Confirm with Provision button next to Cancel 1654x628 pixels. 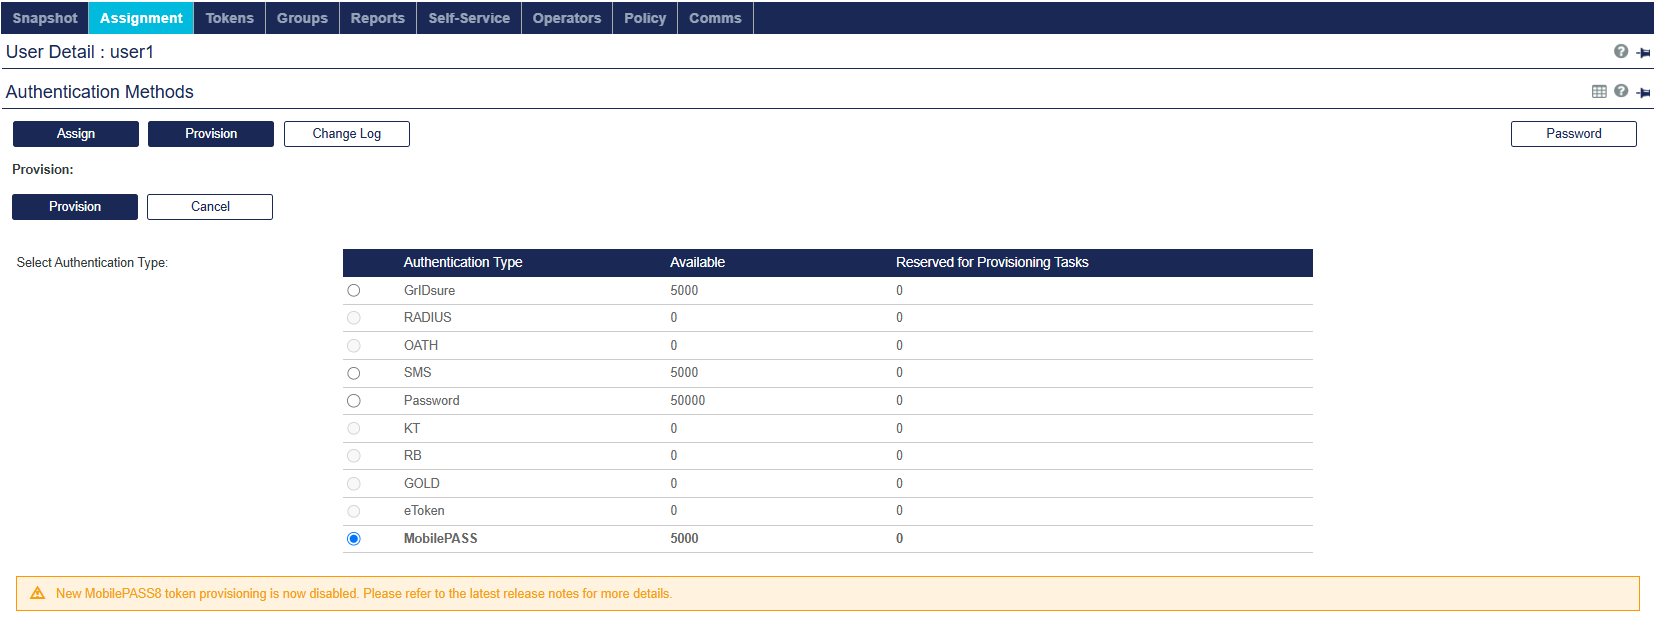(x=75, y=207)
